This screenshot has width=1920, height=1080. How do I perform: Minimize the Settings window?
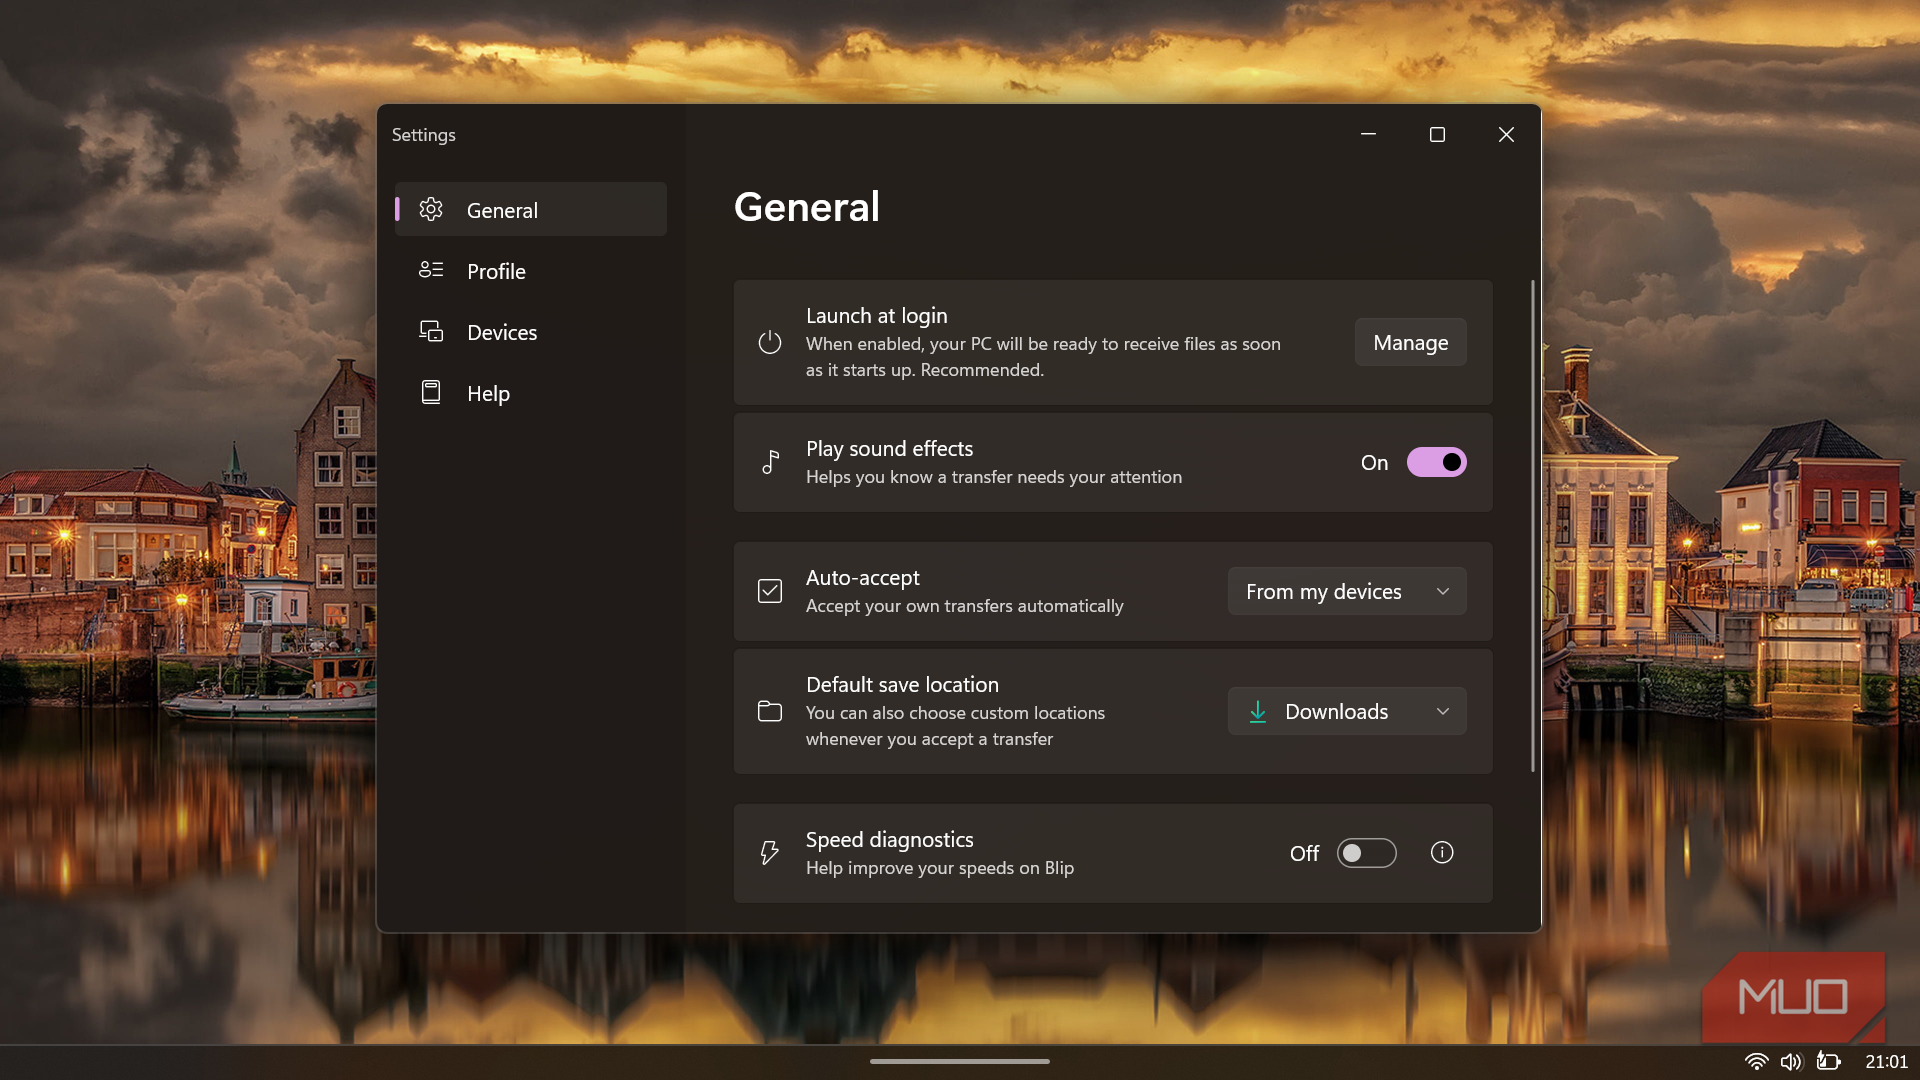coord(1368,134)
